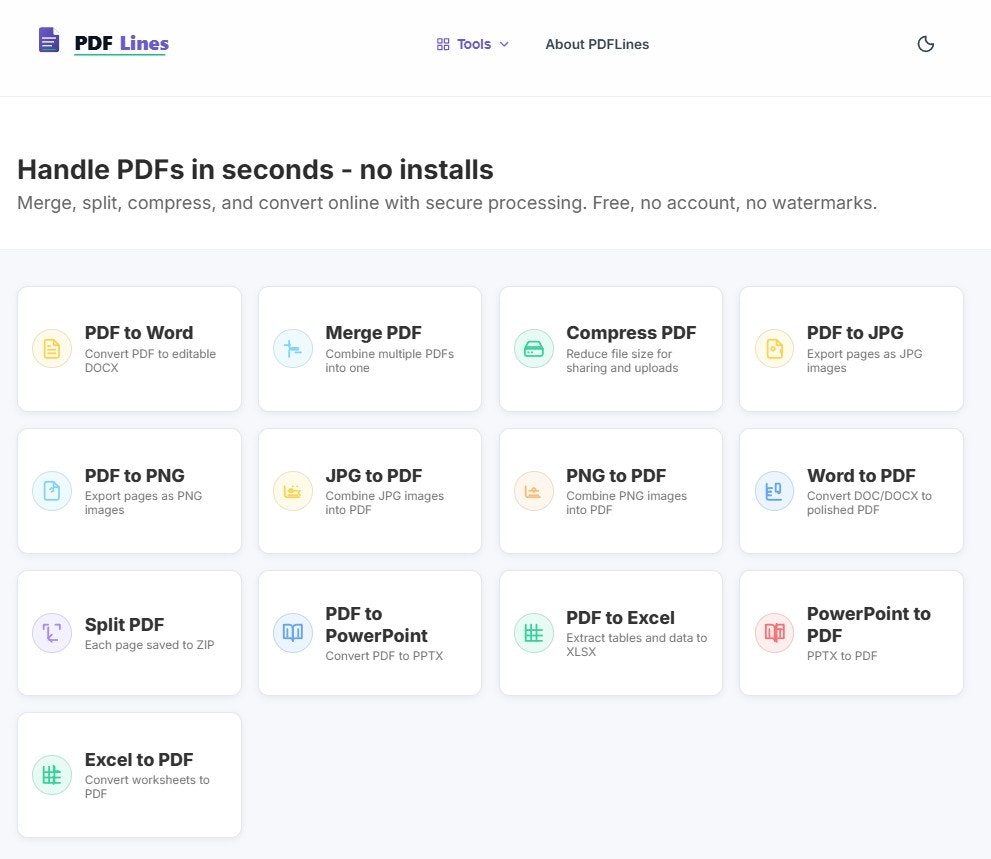Click 'Combine multiple PDFs into one' text

(389, 361)
